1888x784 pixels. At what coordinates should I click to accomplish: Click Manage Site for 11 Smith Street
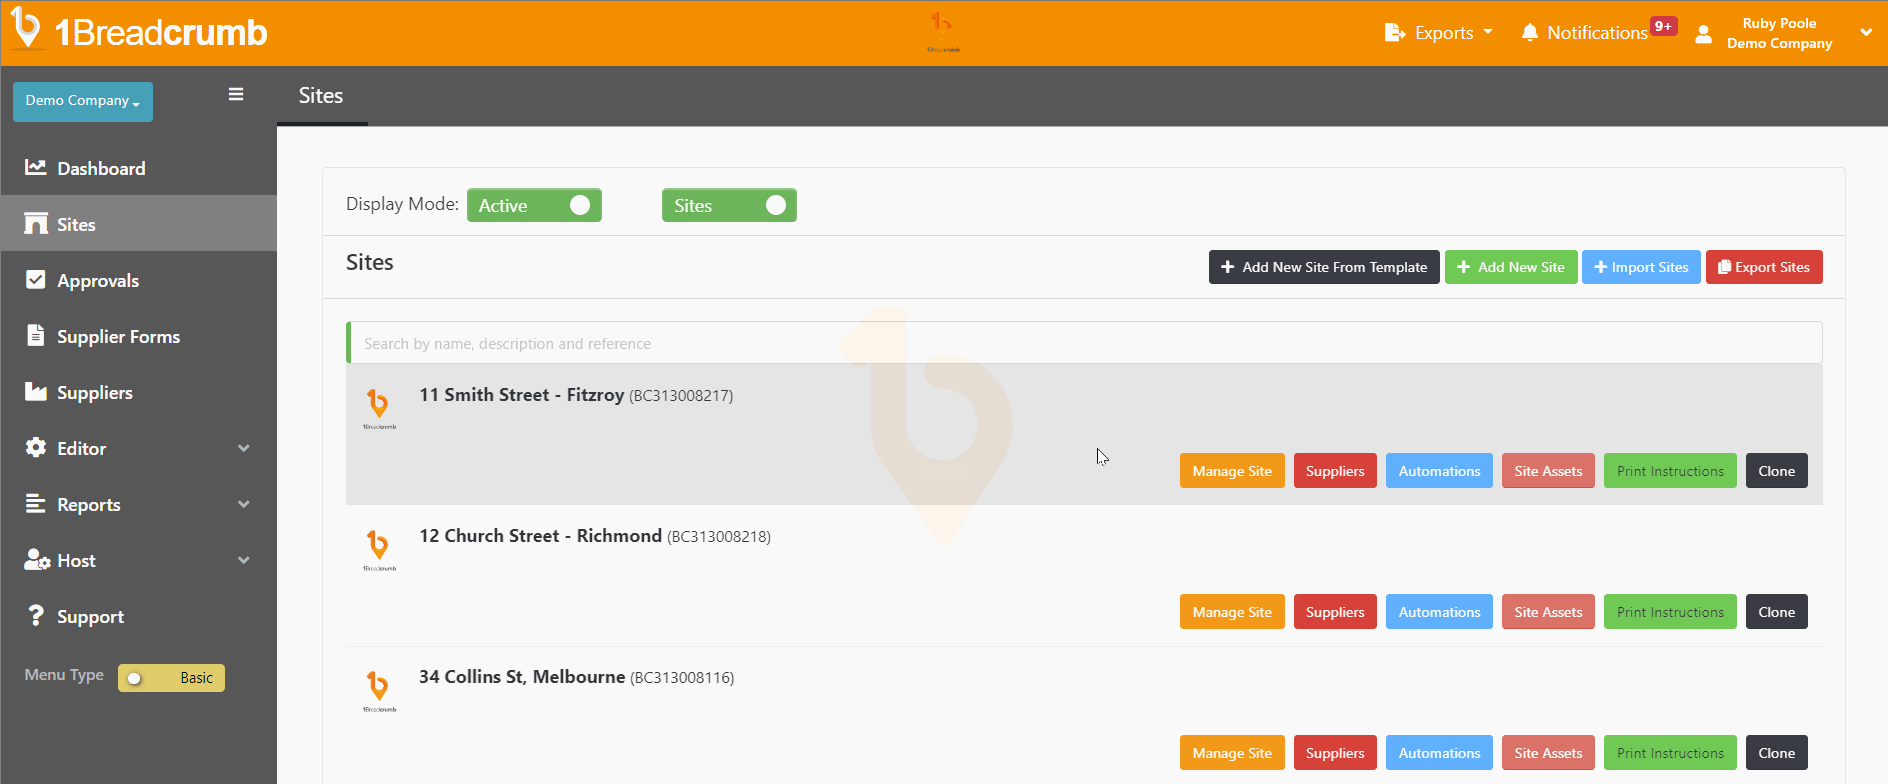coord(1231,471)
